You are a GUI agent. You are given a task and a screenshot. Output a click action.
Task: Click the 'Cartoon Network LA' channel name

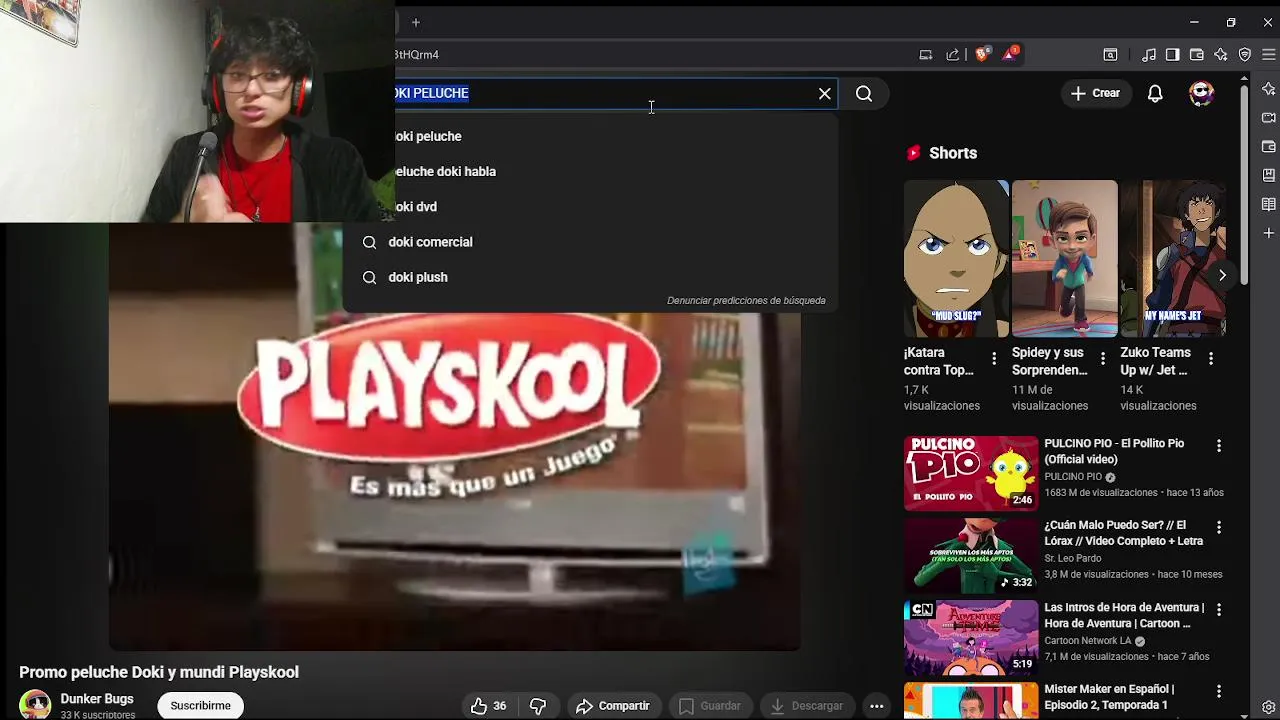(1088, 641)
